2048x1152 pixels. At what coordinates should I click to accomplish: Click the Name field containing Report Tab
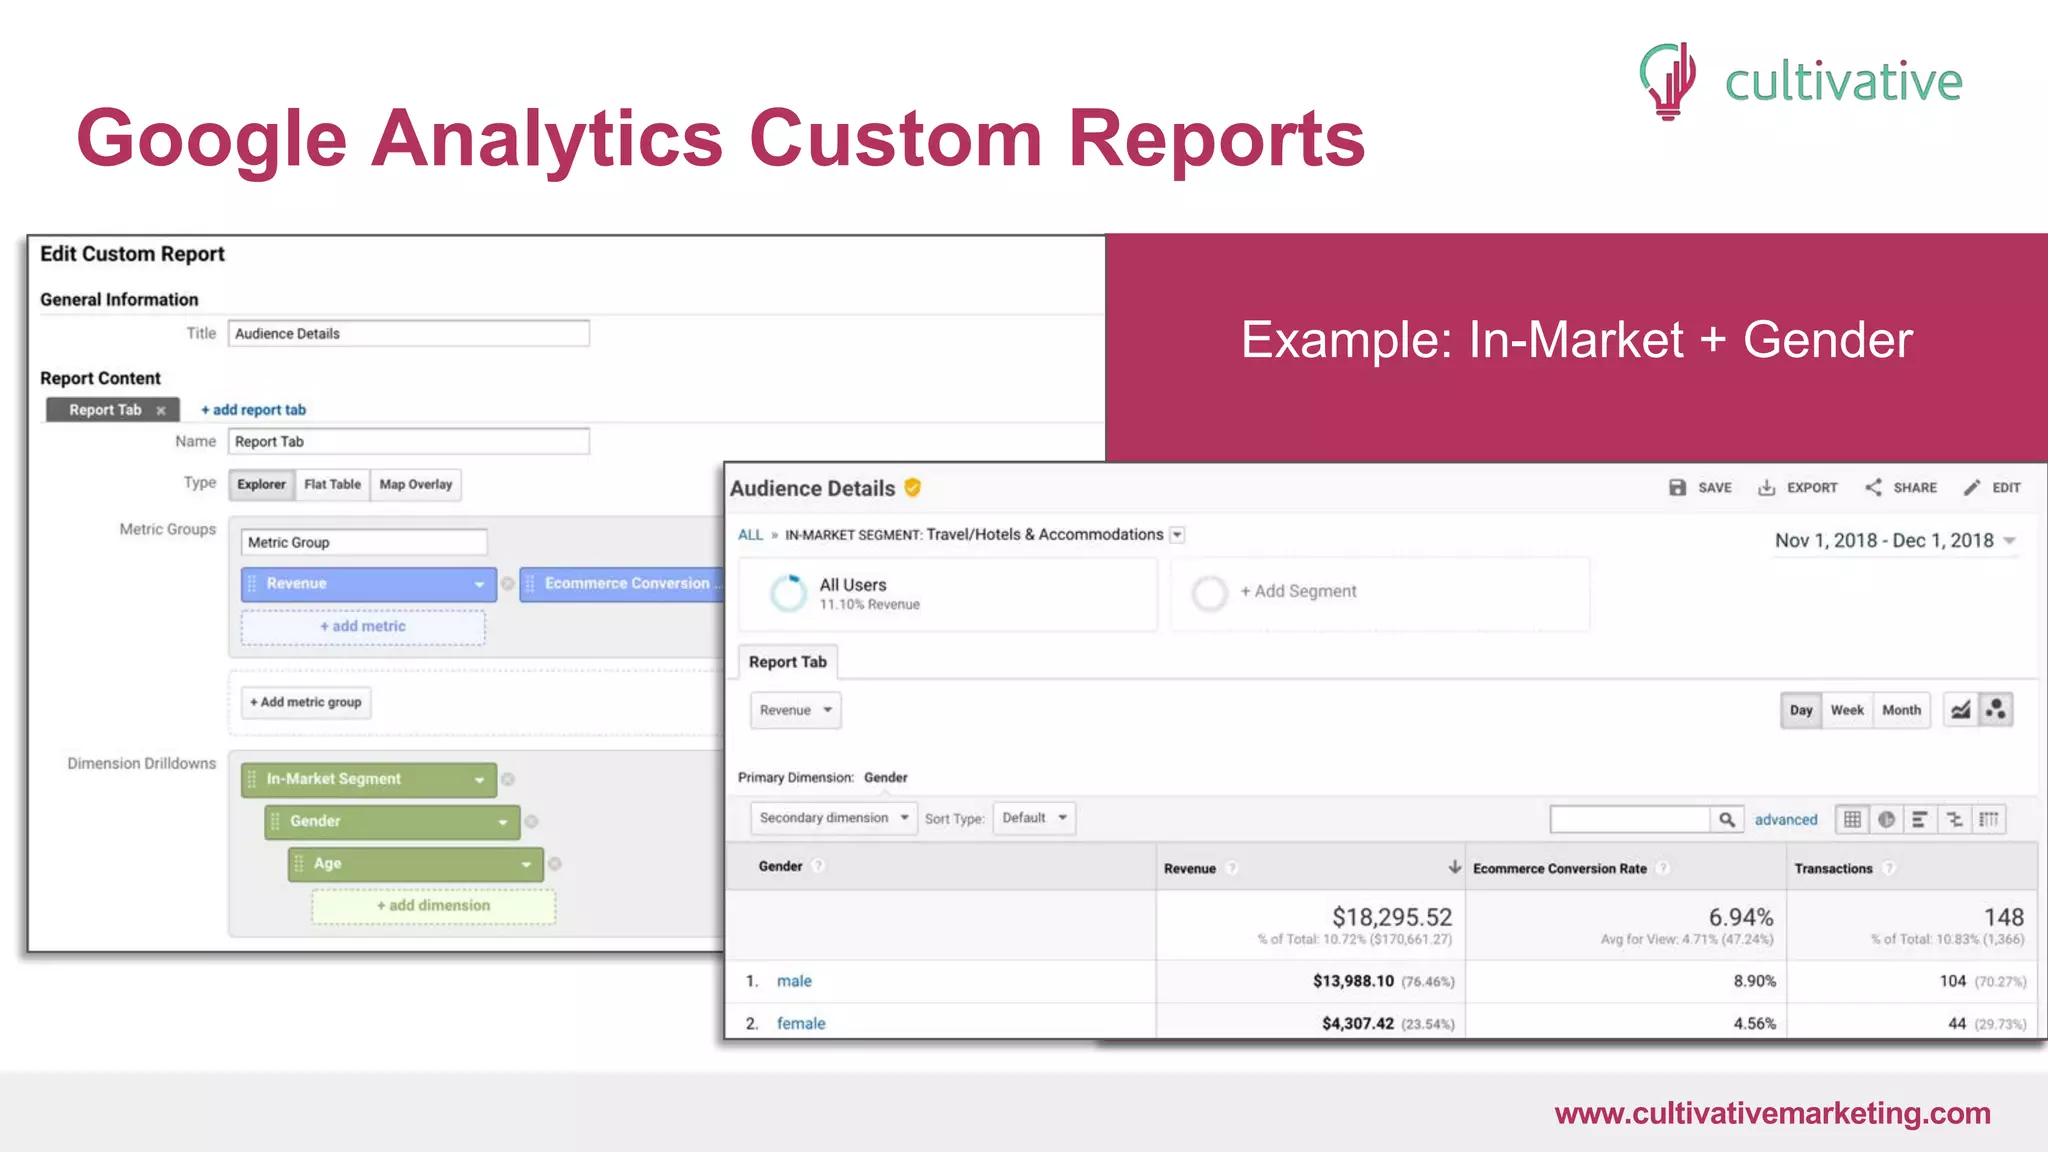(409, 441)
